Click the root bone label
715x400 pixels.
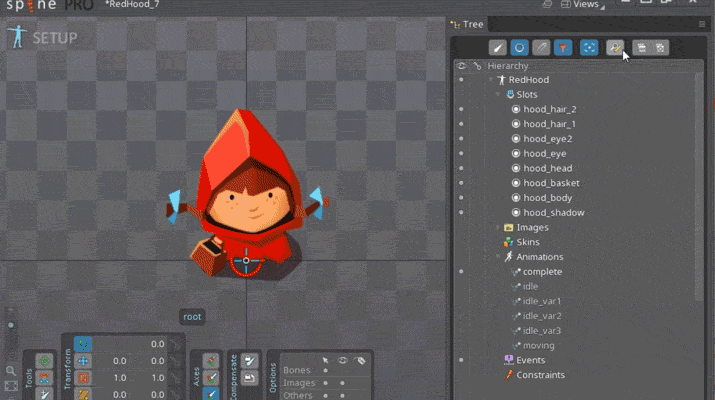(192, 317)
